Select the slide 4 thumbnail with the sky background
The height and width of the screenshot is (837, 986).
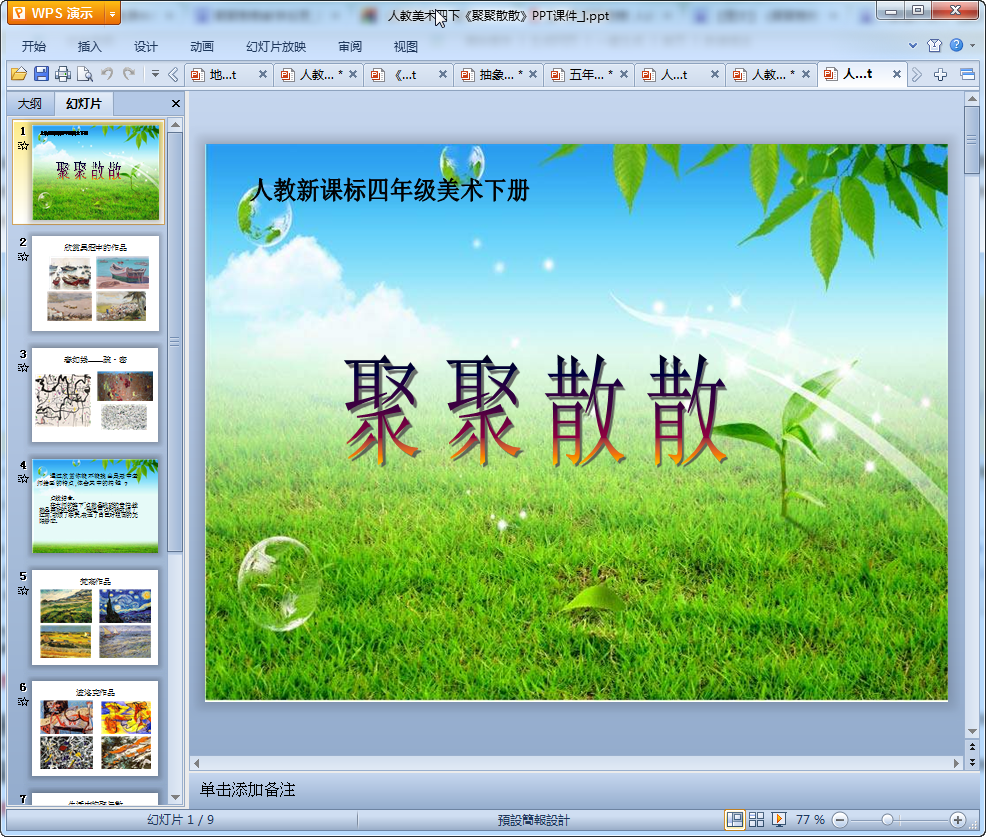(96, 506)
